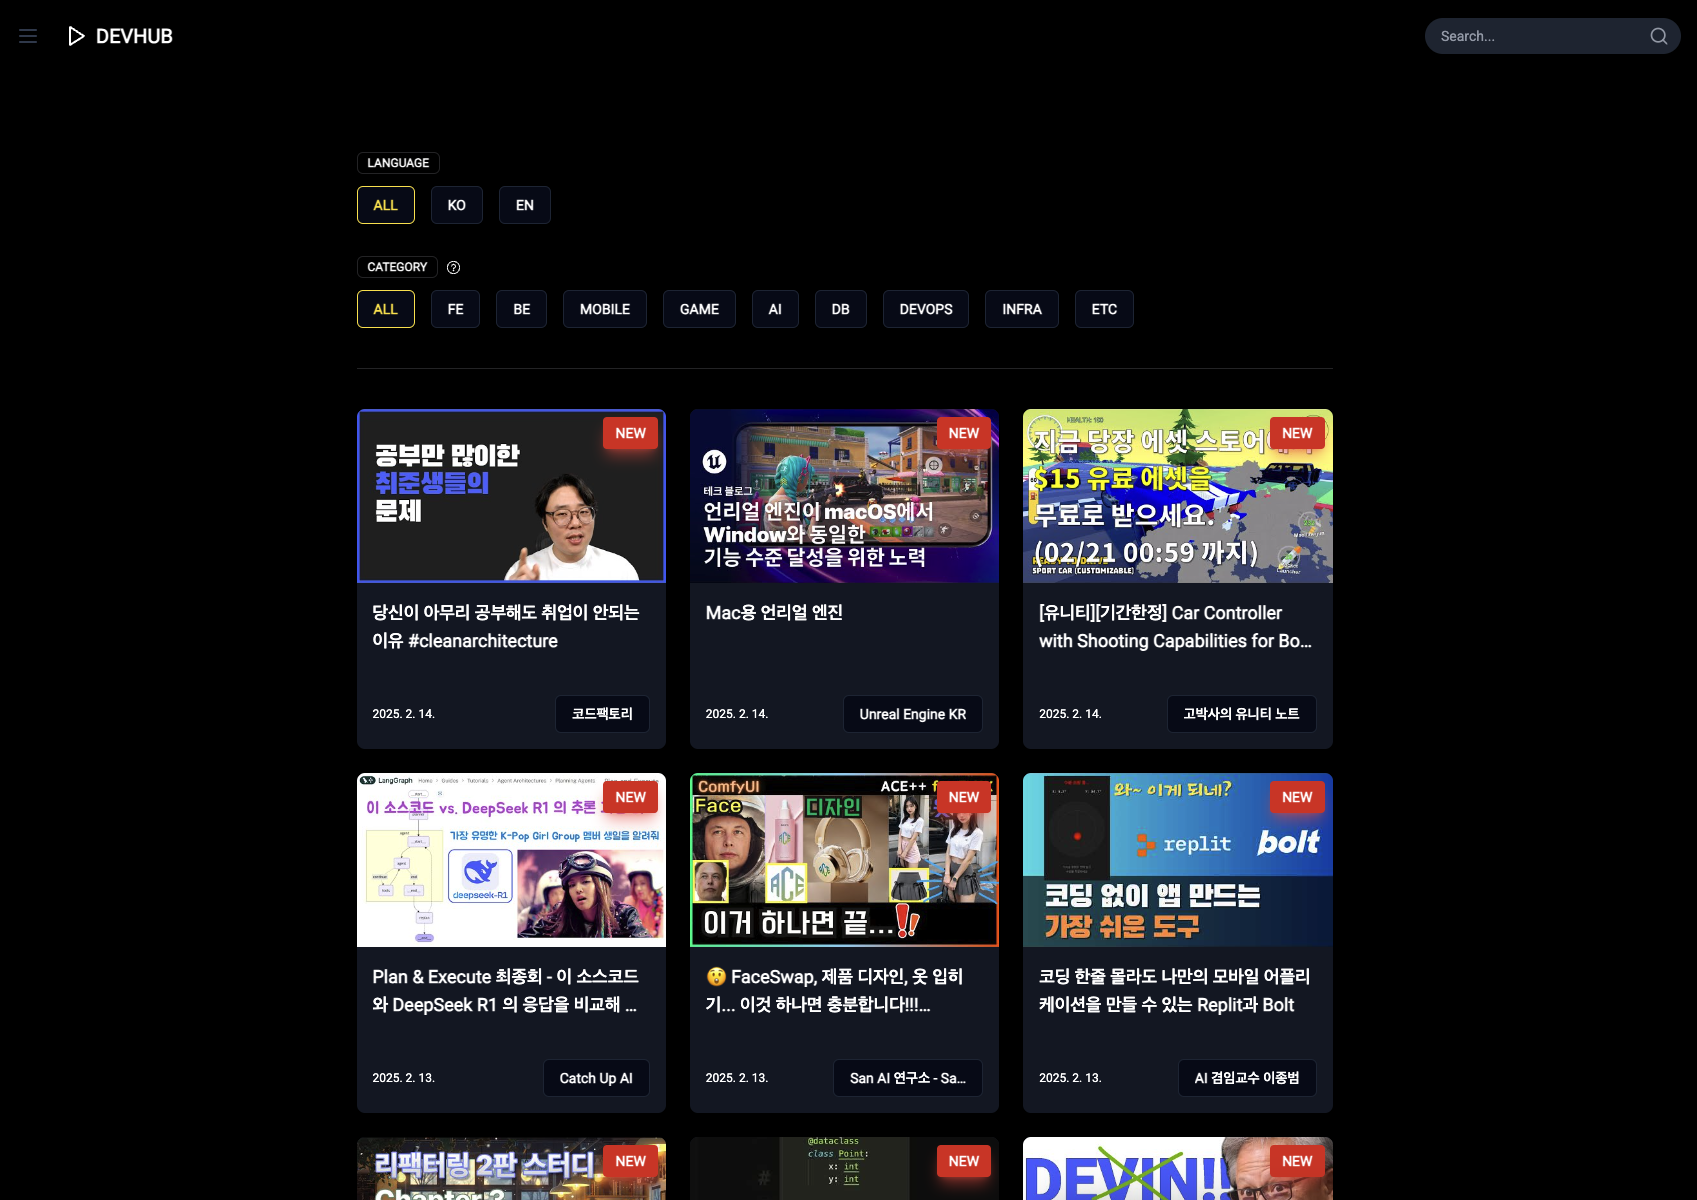Screen dimensions: 1697x1200
Task: Click the CATEGORY filter label
Action: tap(397, 267)
